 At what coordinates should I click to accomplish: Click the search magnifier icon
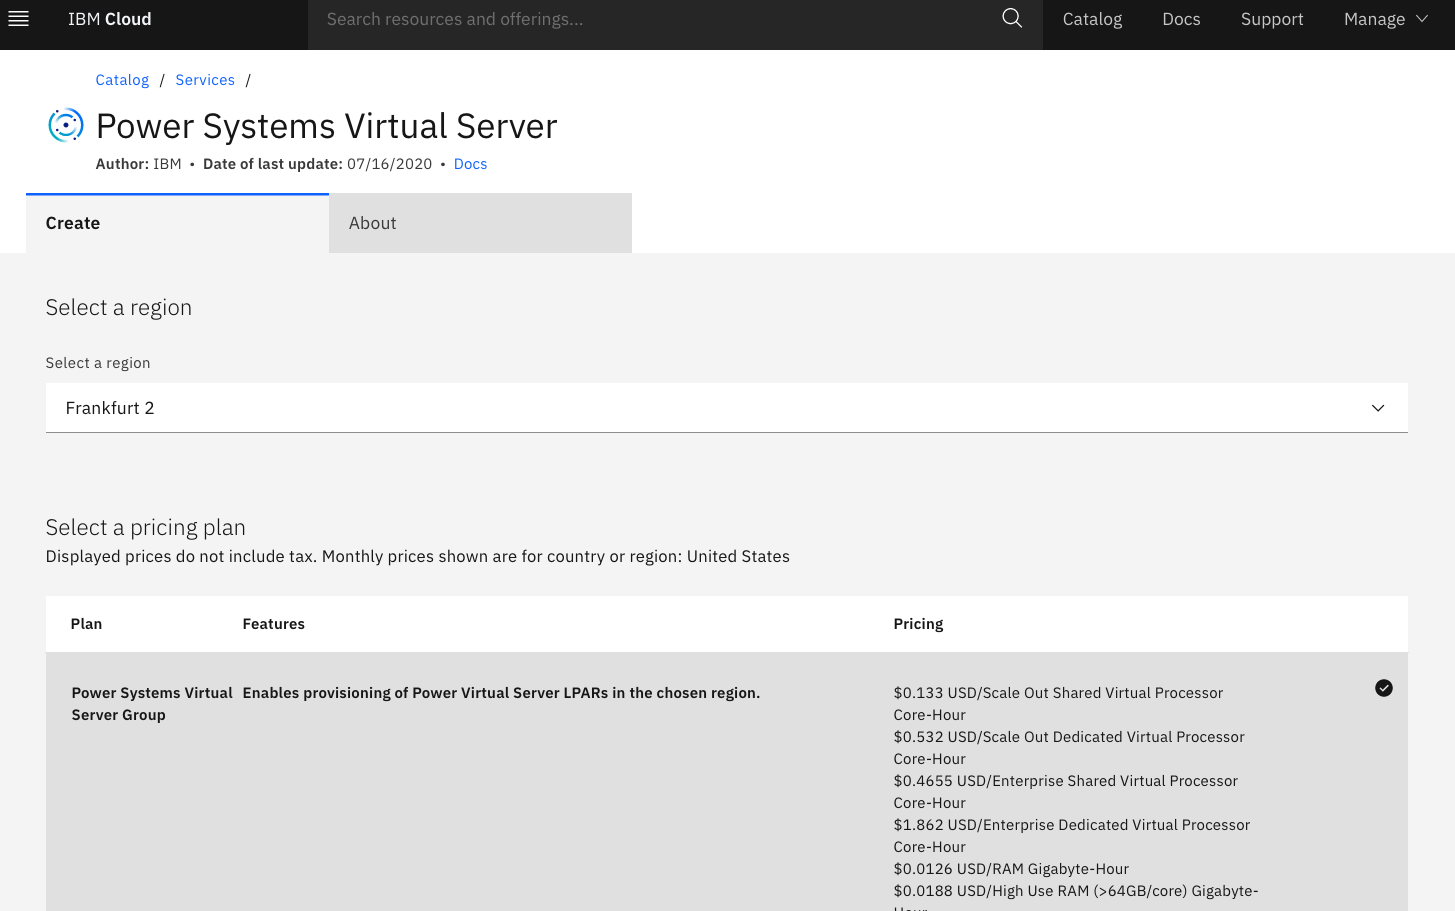point(1012,19)
